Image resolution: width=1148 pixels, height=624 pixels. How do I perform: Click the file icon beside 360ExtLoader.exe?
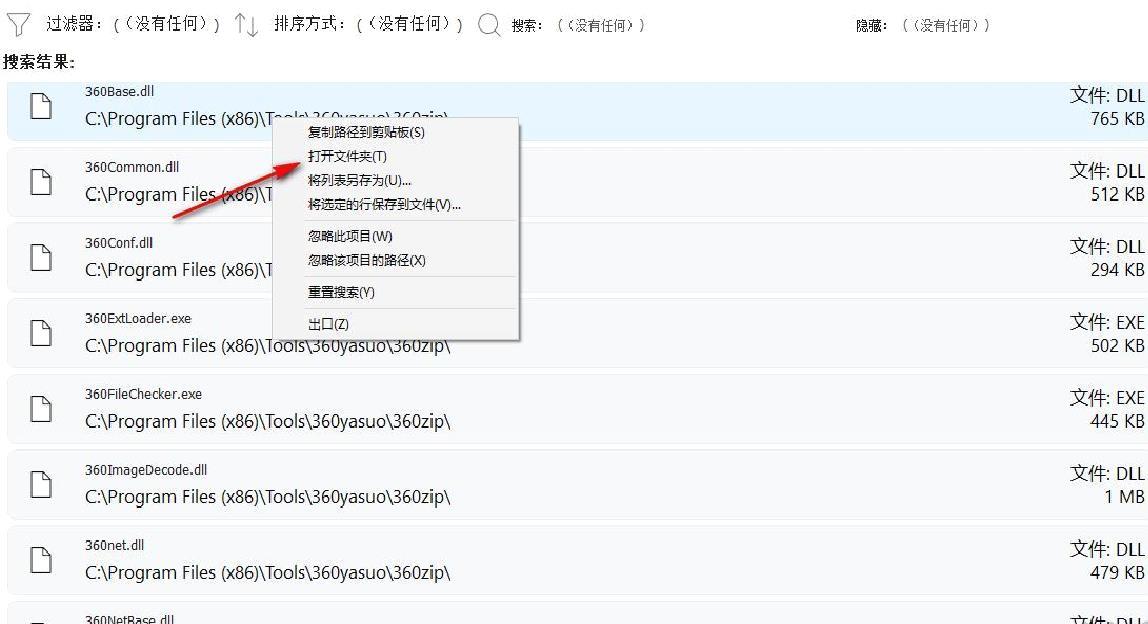(x=41, y=333)
